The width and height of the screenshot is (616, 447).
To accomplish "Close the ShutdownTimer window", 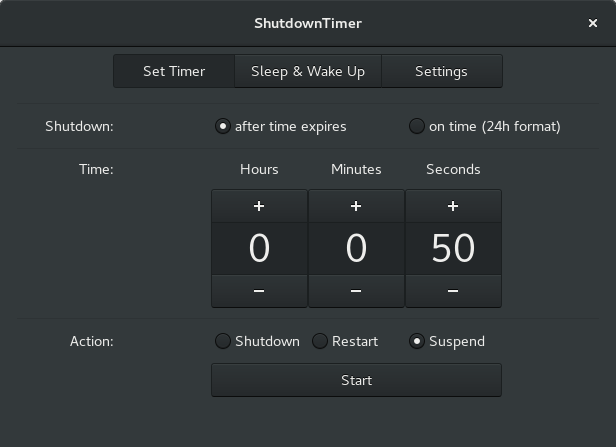I will tap(593, 23).
